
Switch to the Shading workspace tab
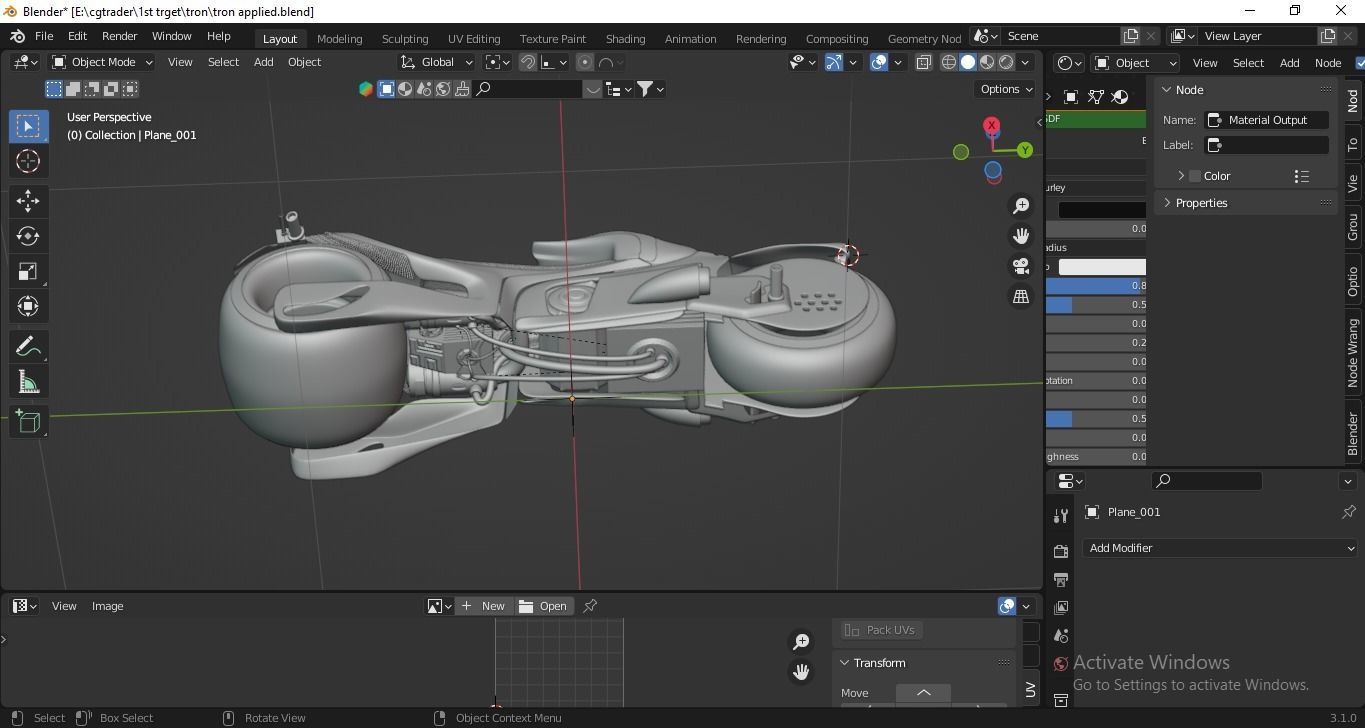[625, 38]
